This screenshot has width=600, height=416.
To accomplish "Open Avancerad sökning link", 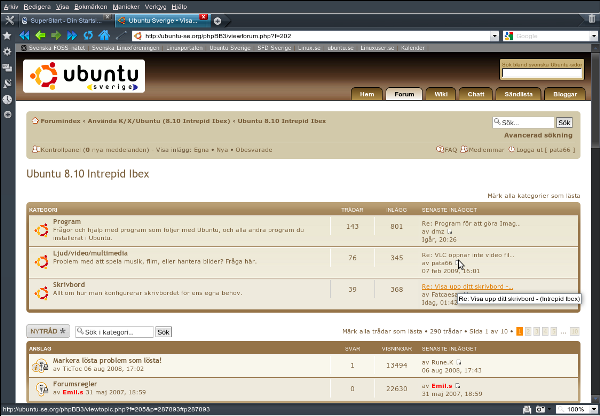I will pos(538,135).
